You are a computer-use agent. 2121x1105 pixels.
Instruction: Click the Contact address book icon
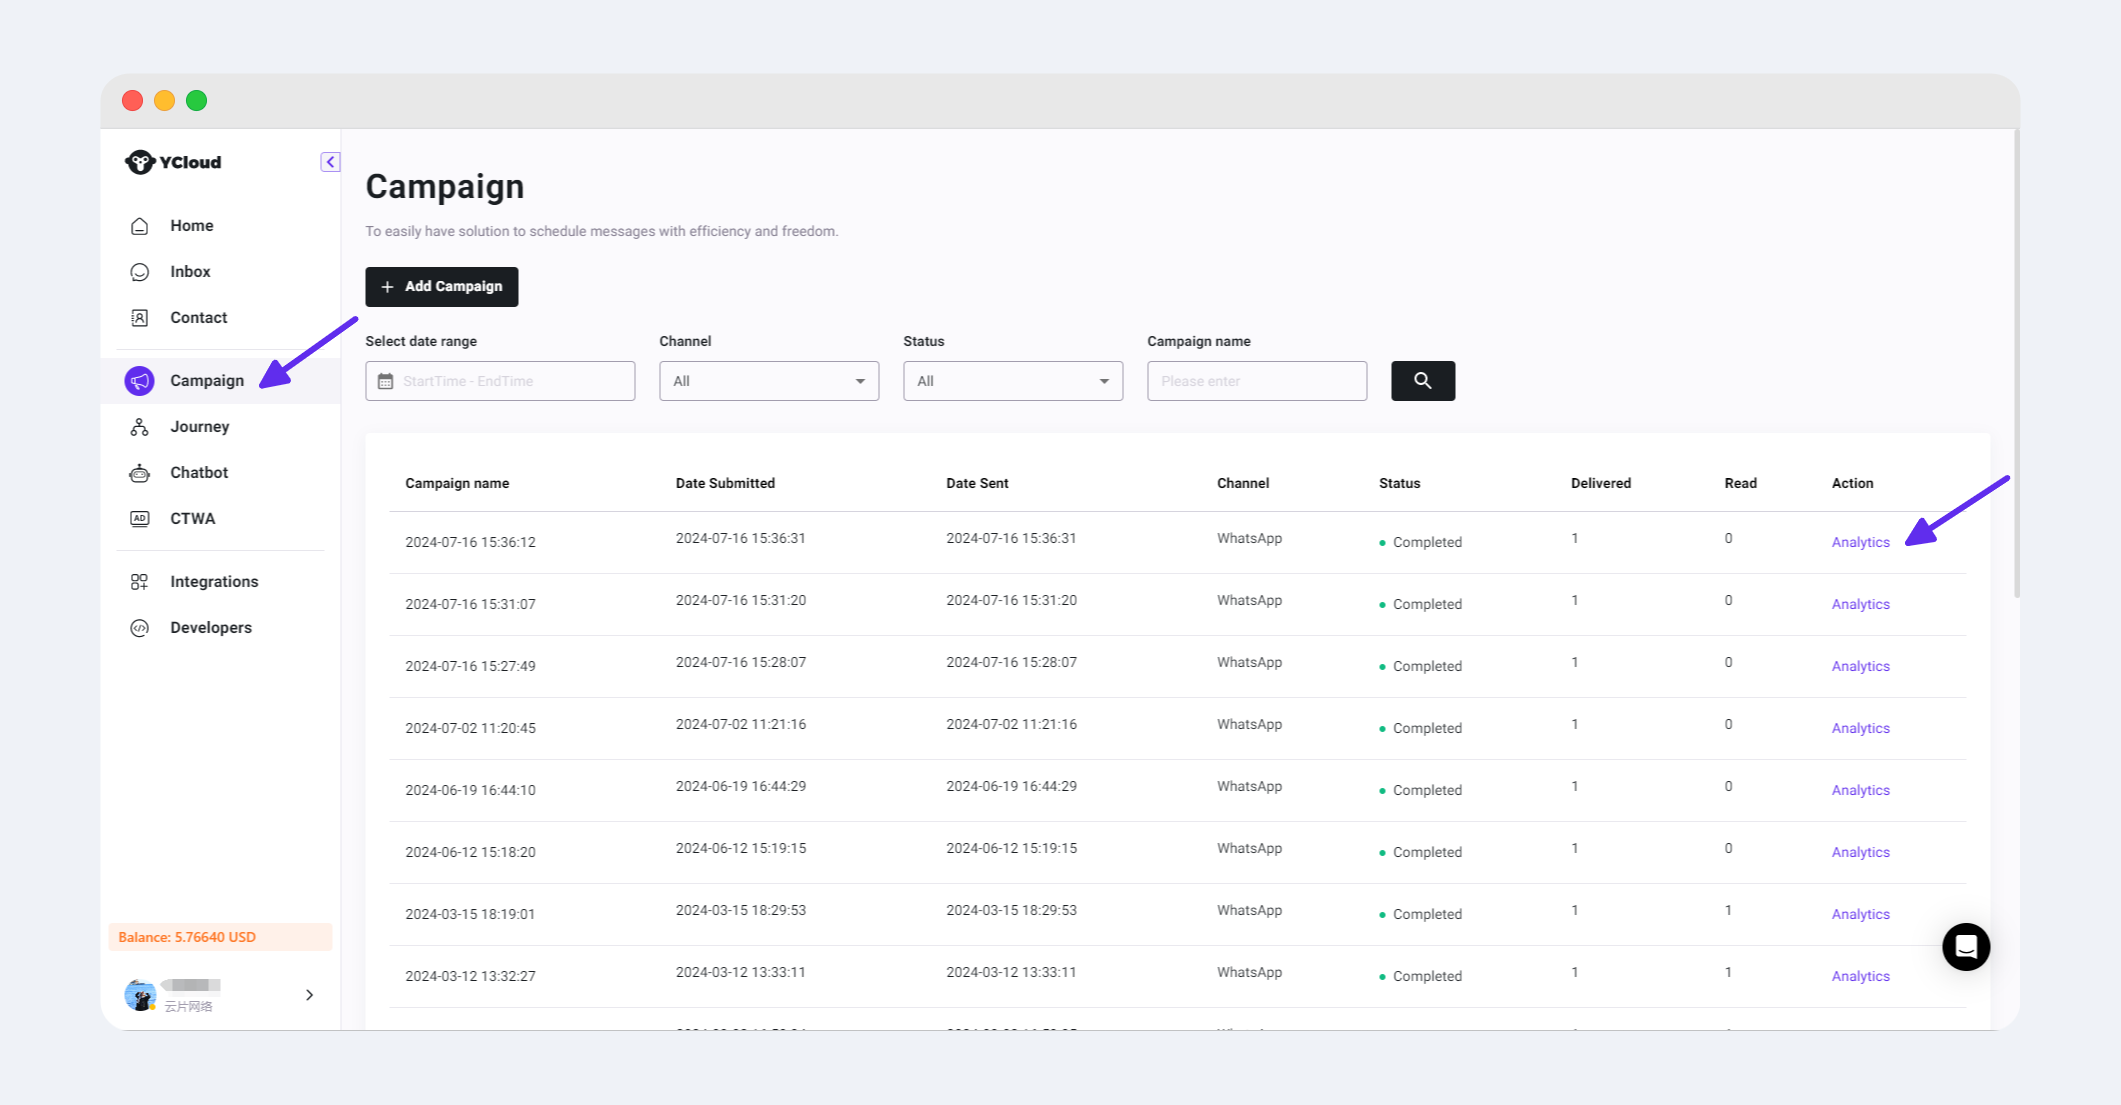point(140,318)
